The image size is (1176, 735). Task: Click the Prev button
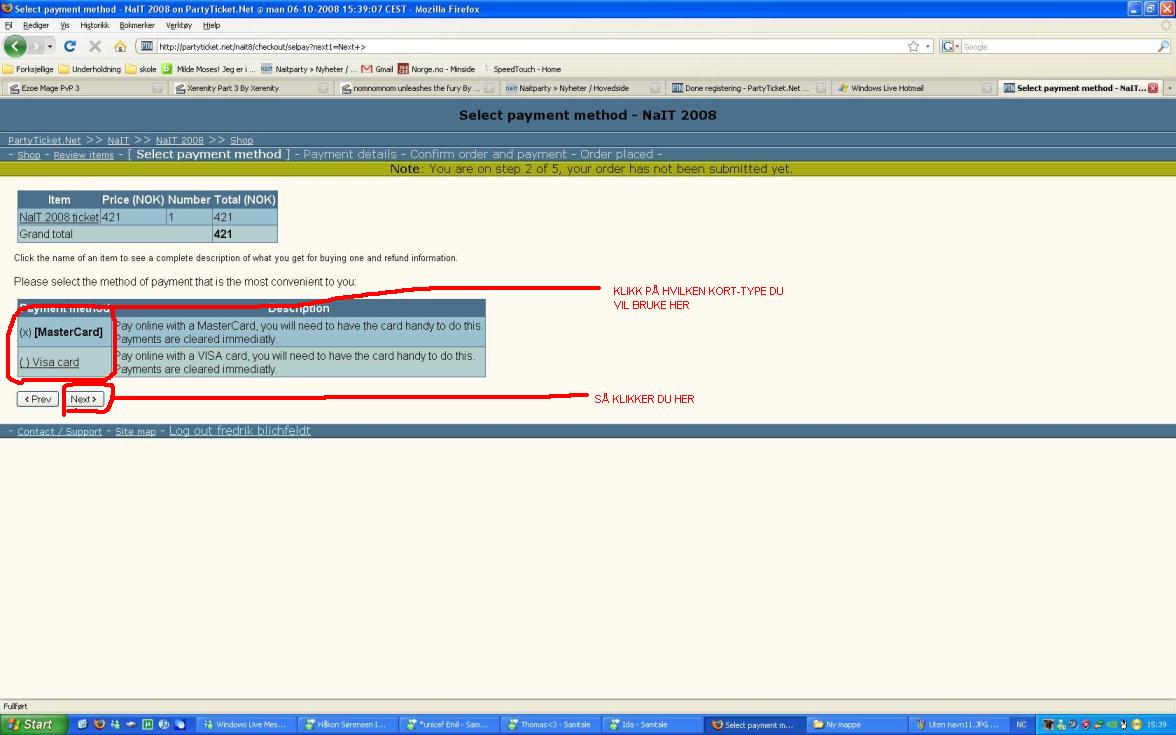38,399
